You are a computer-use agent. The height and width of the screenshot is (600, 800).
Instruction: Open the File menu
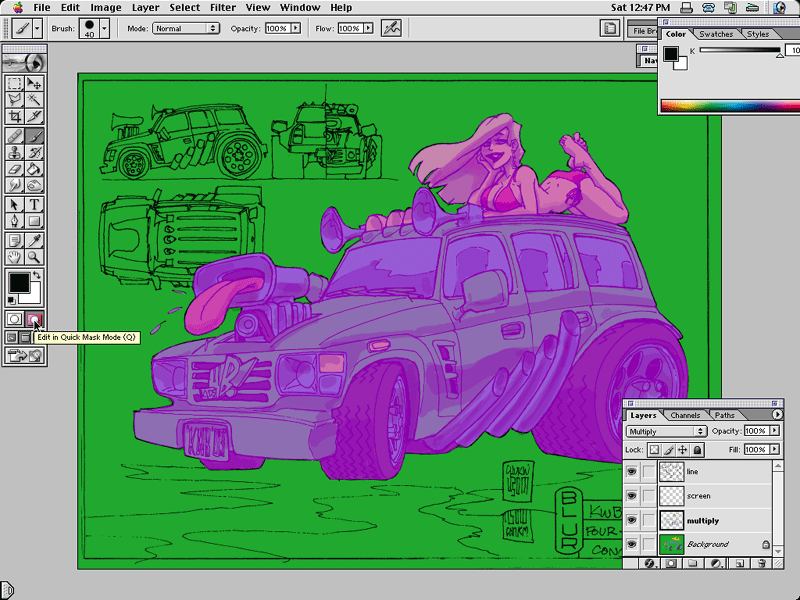click(41, 8)
